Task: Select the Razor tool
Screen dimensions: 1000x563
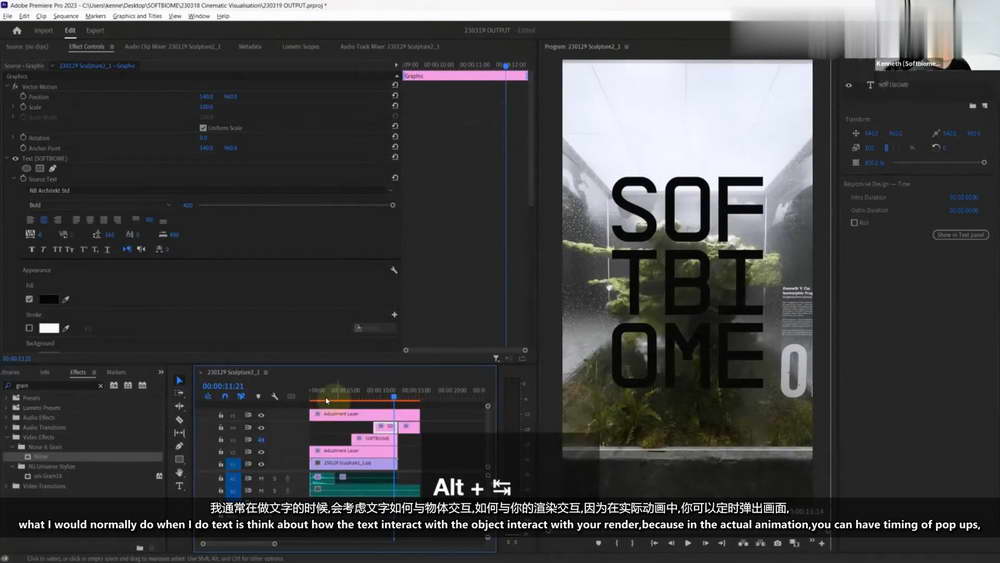Action: (x=179, y=420)
